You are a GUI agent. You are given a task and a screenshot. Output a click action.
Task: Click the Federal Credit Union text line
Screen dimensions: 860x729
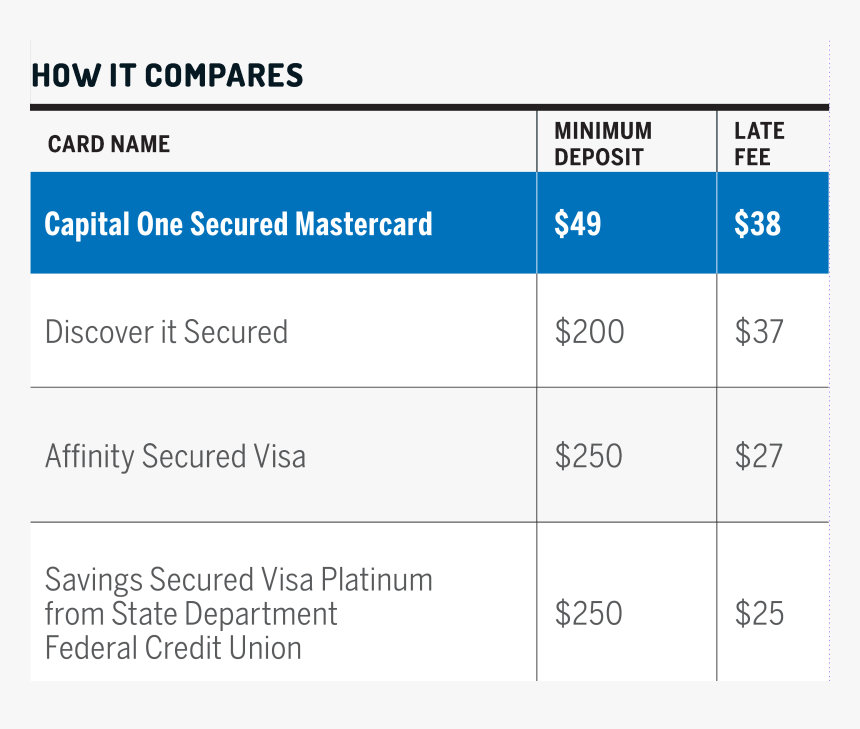(x=173, y=648)
